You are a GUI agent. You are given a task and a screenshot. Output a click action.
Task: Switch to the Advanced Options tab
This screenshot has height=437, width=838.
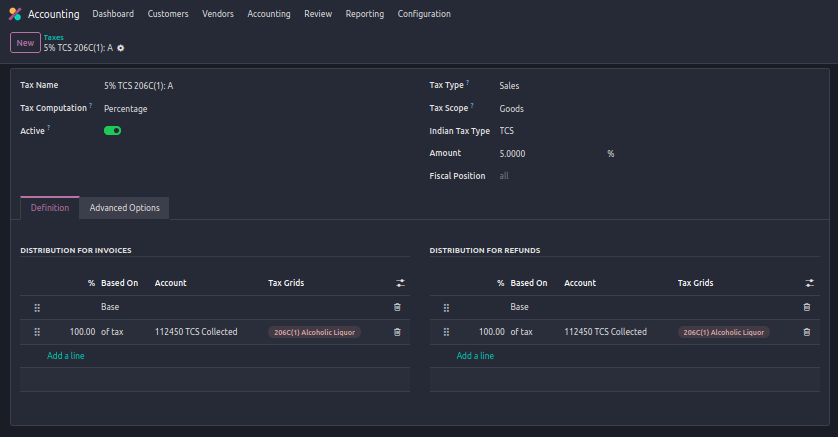coord(124,208)
